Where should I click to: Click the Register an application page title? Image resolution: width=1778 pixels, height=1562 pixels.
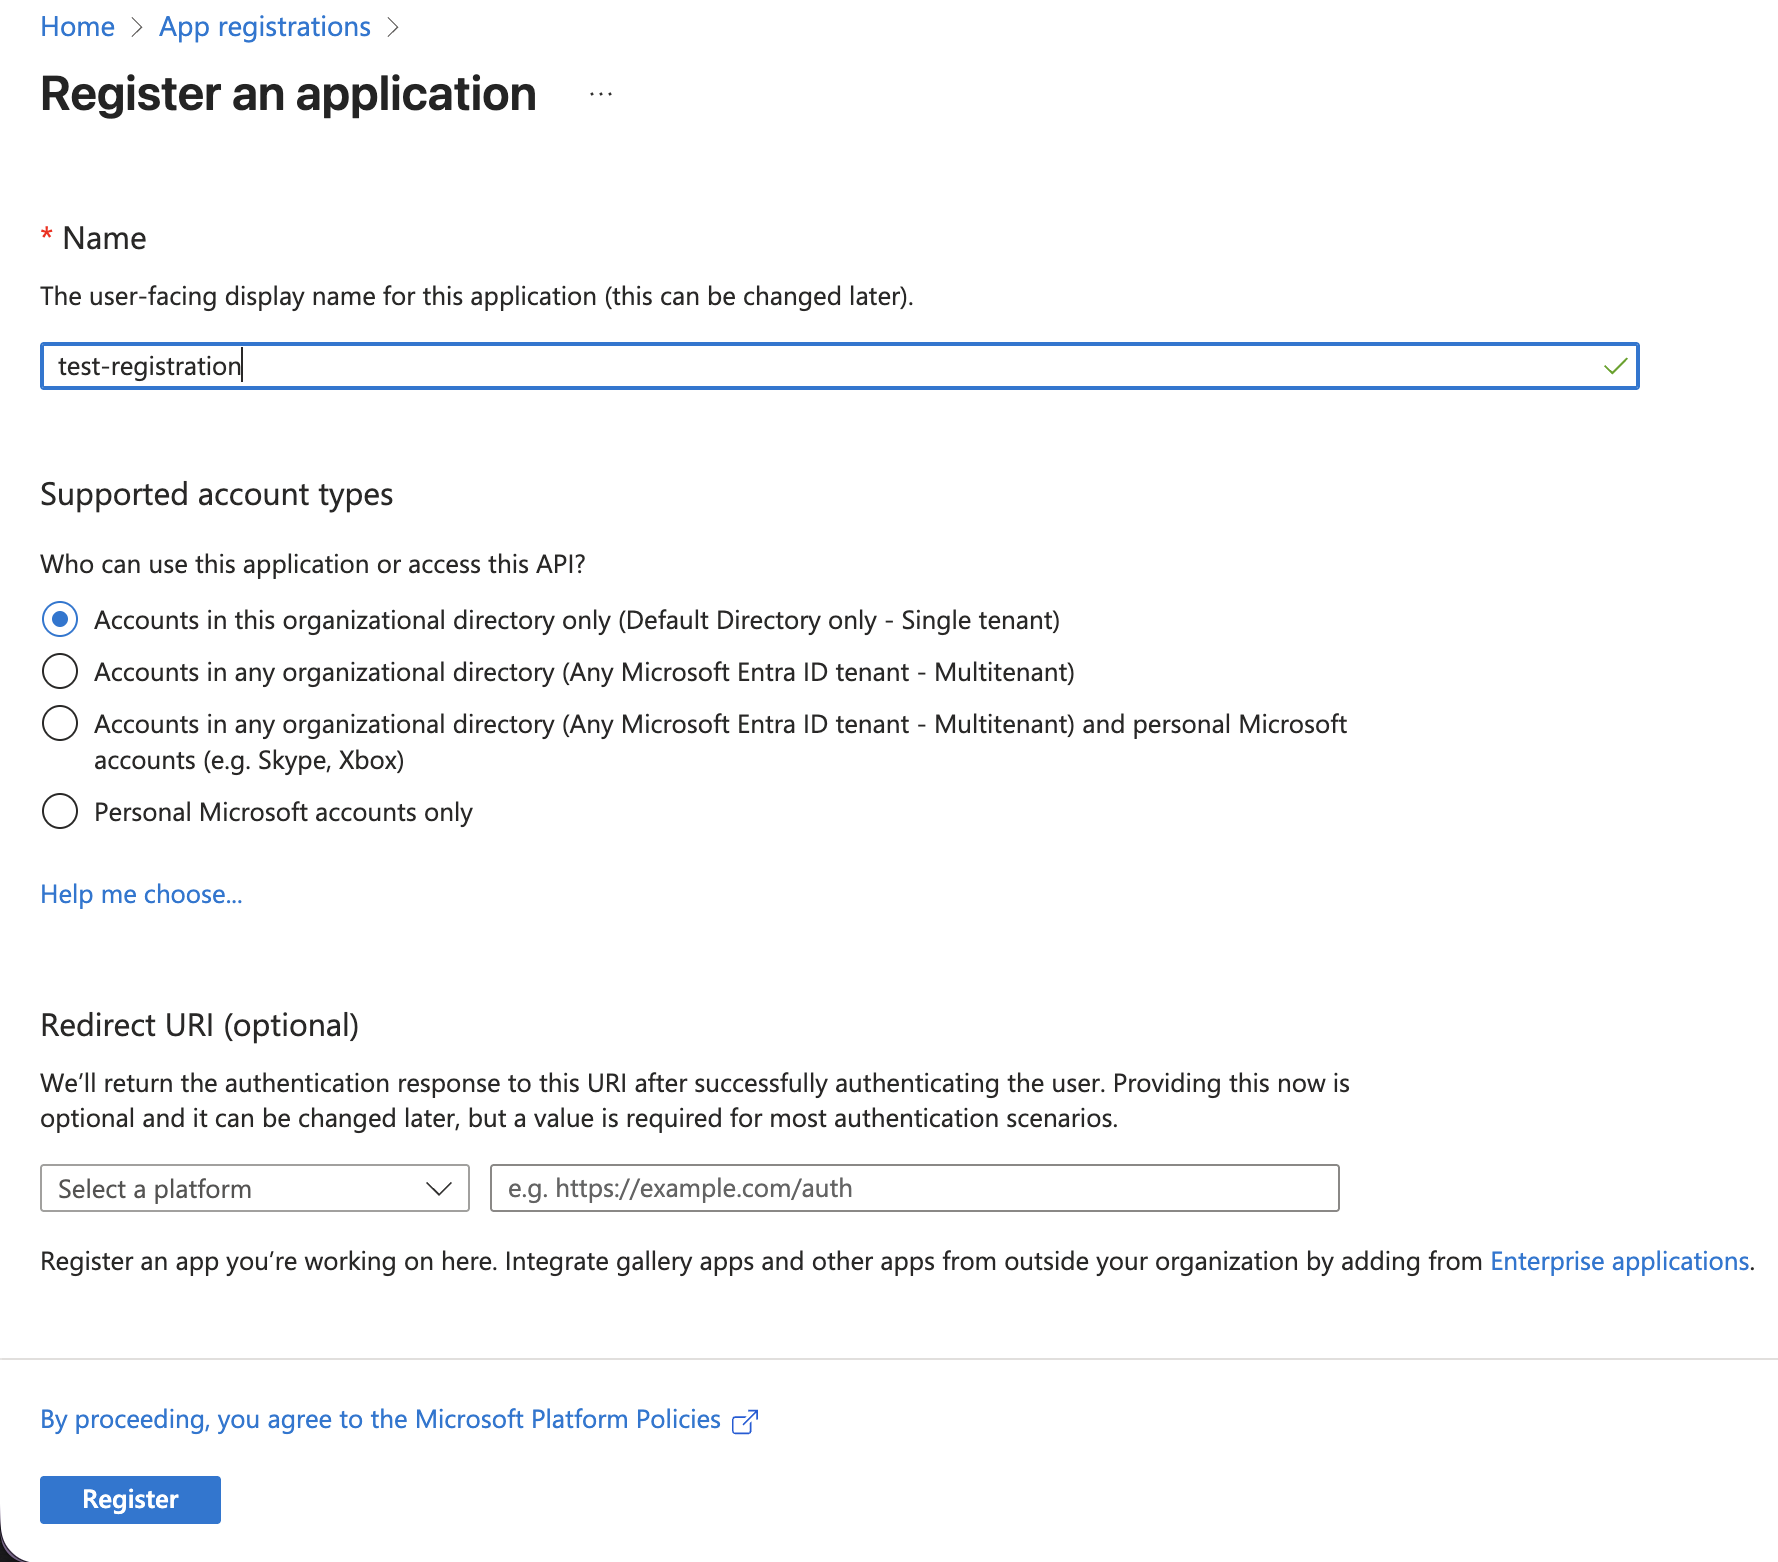[288, 94]
